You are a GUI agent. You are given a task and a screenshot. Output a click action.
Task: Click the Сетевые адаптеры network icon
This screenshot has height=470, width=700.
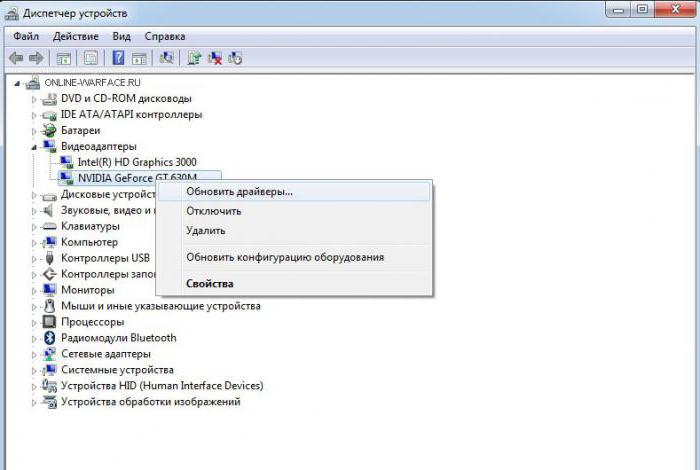pyautogui.click(x=49, y=354)
